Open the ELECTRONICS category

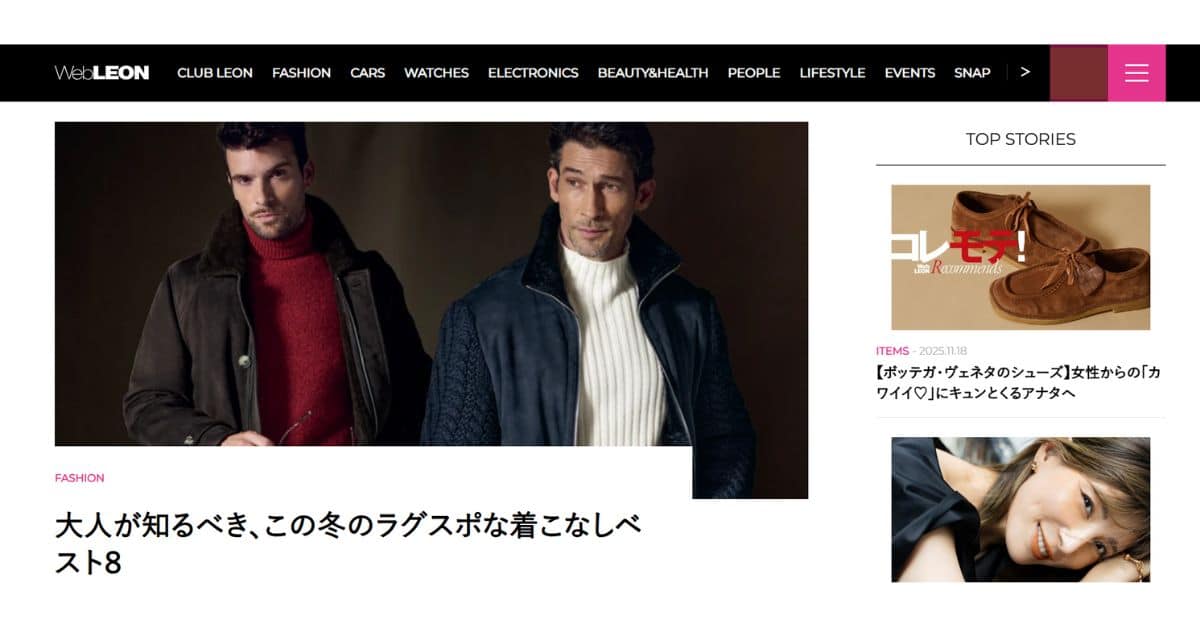coord(533,73)
